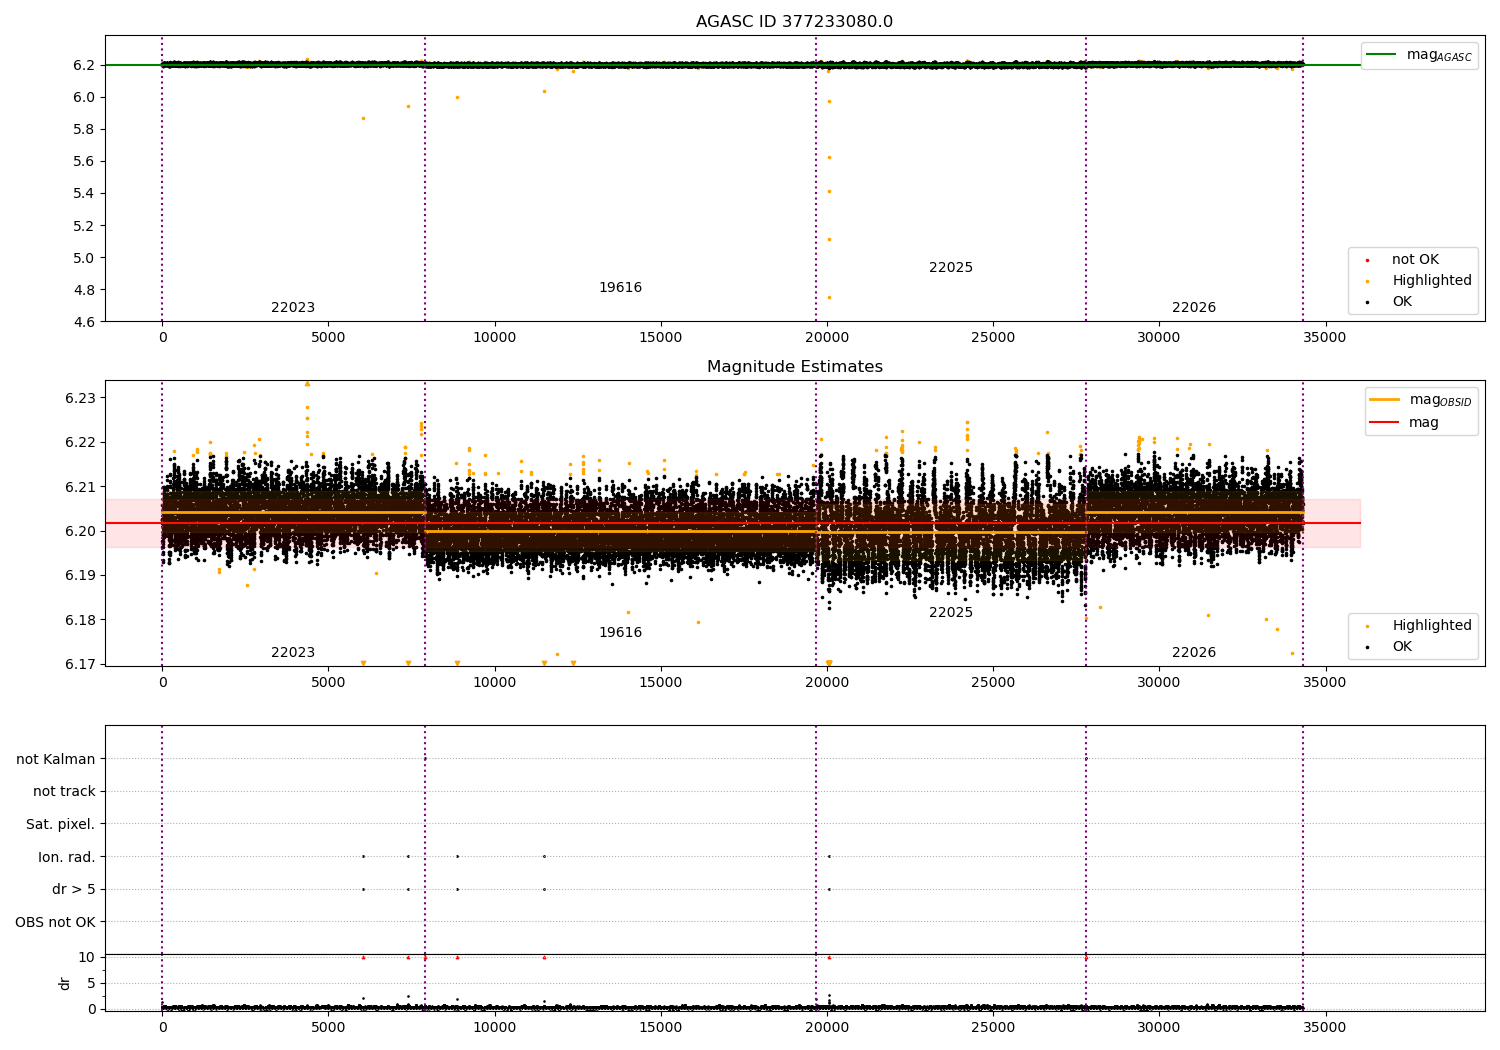Click the 'AGASC ID 377233080.0' plot title
This screenshot has height=1050, width=1500.
point(794,22)
